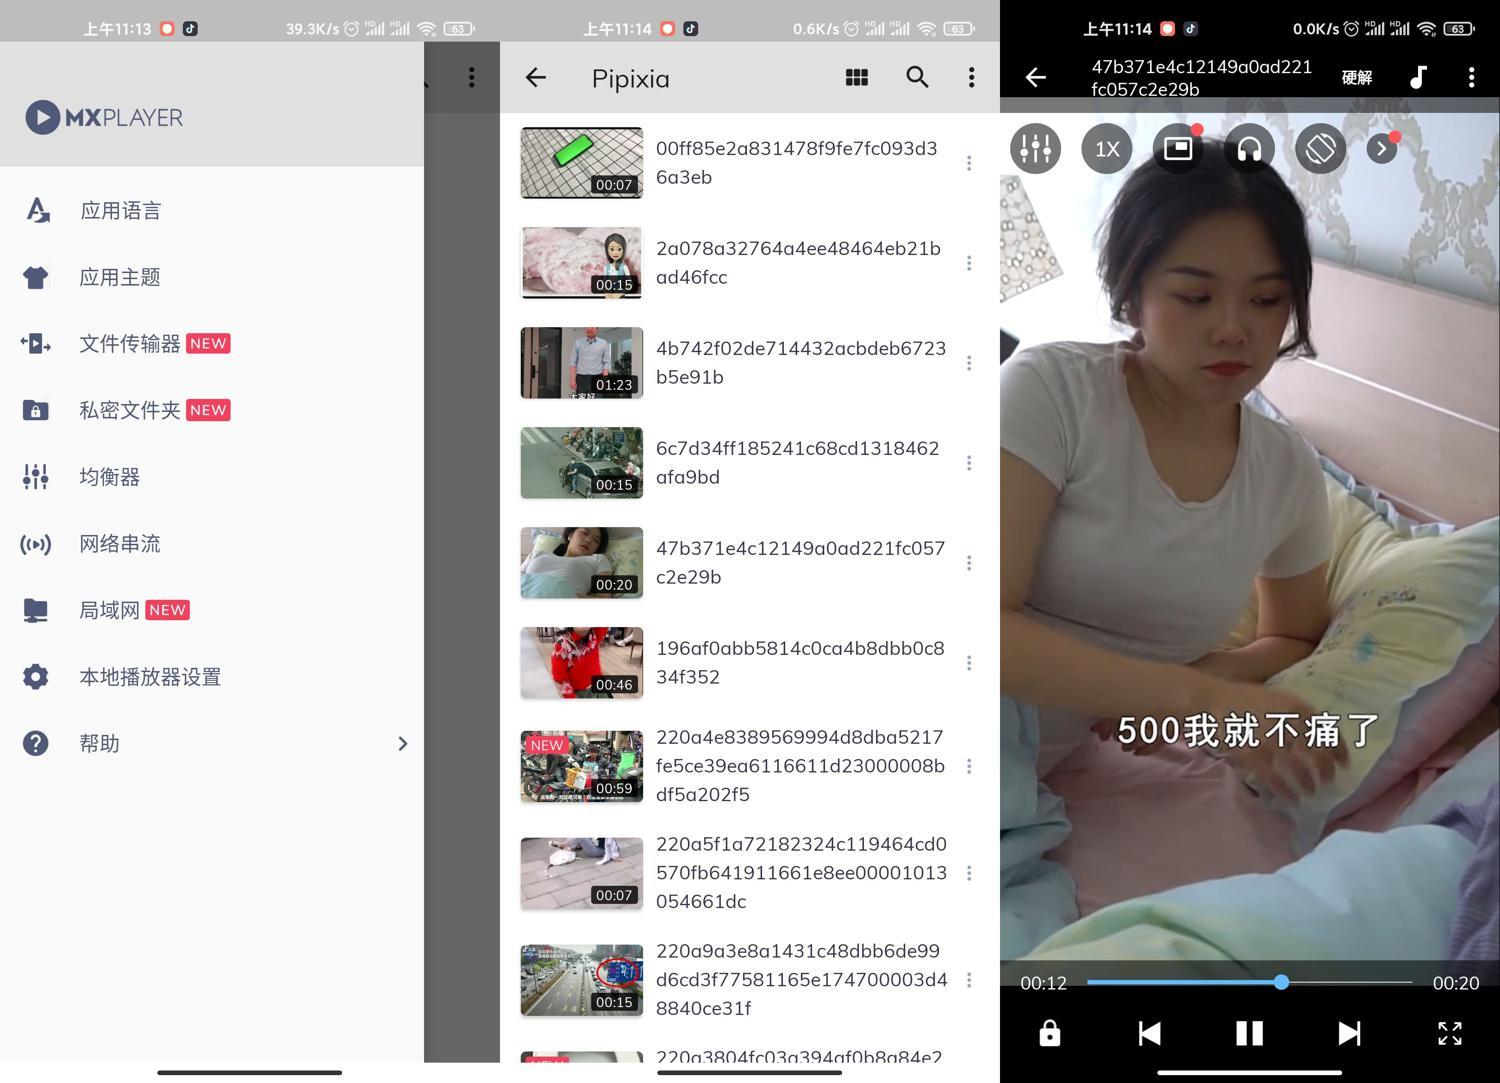Switch Pipixia folder to grid view

pos(855,77)
